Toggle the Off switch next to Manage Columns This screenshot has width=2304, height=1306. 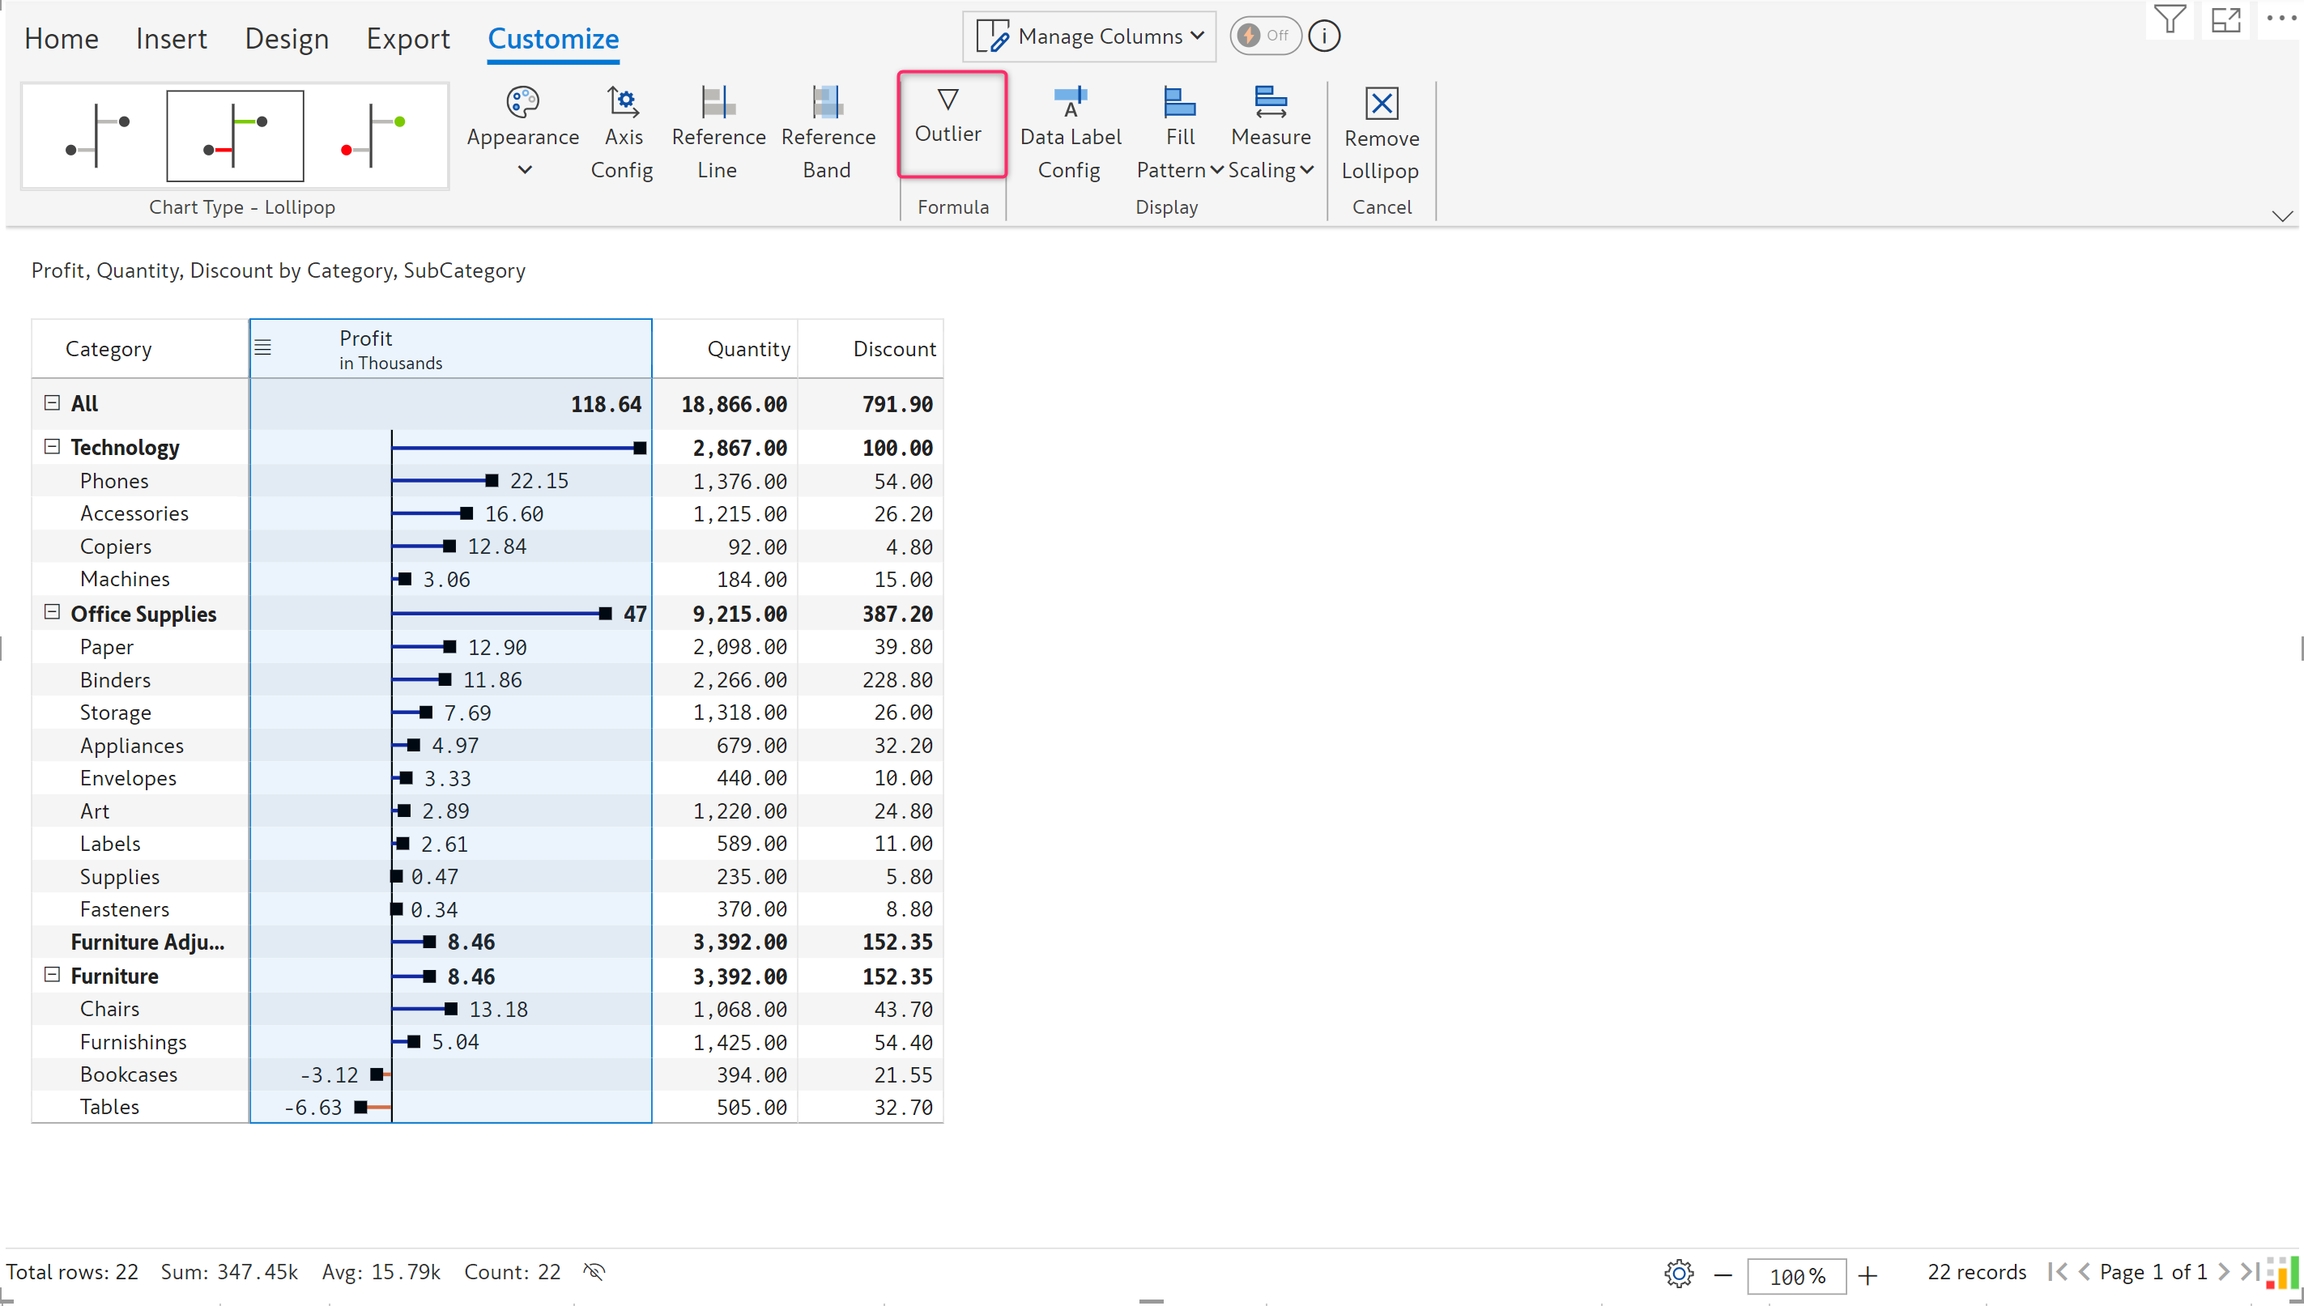pyautogui.click(x=1265, y=36)
